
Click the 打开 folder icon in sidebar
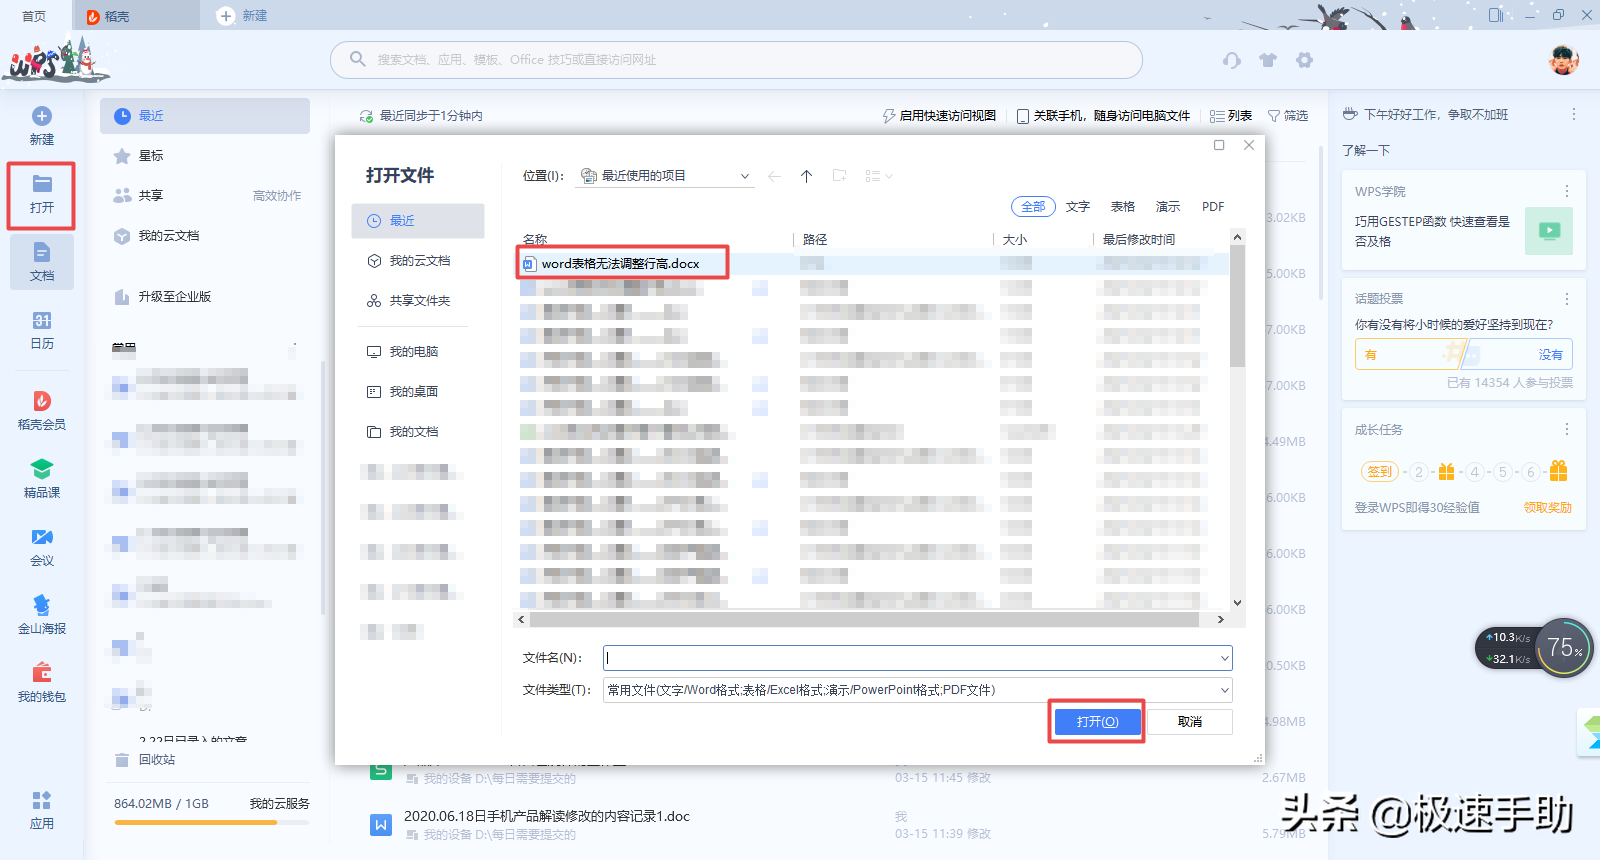coord(42,184)
